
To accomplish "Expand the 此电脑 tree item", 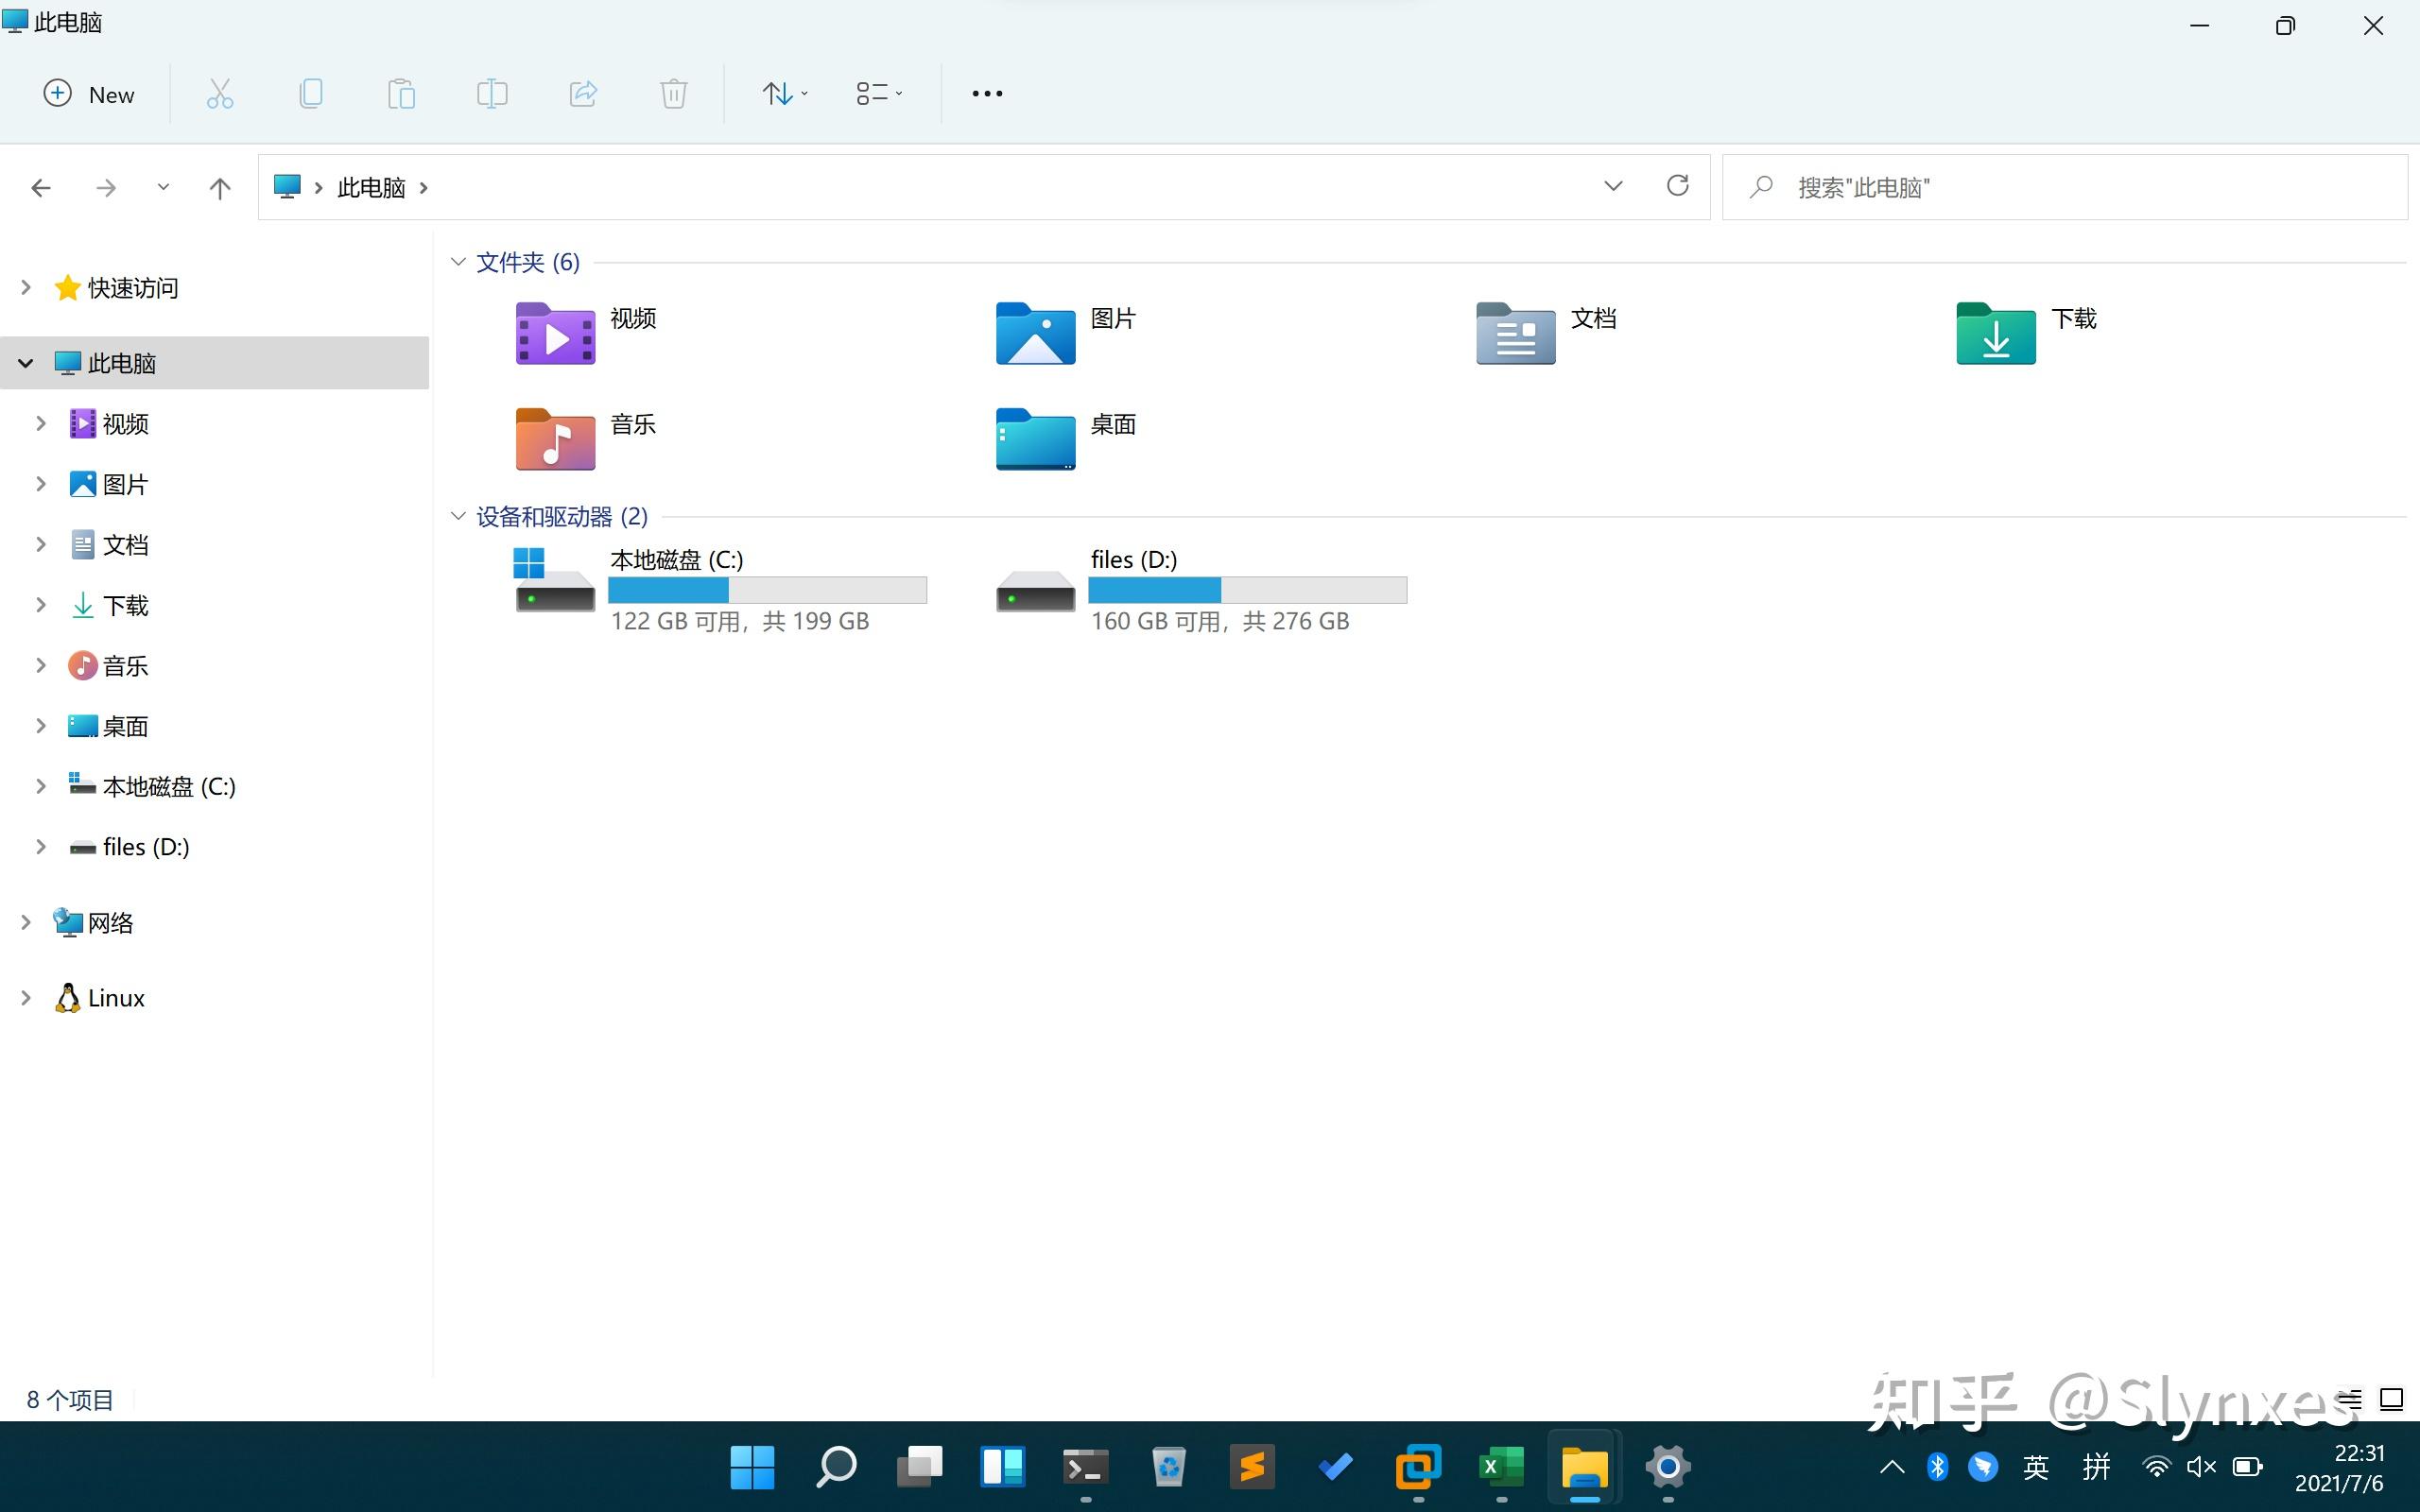I will 26,362.
